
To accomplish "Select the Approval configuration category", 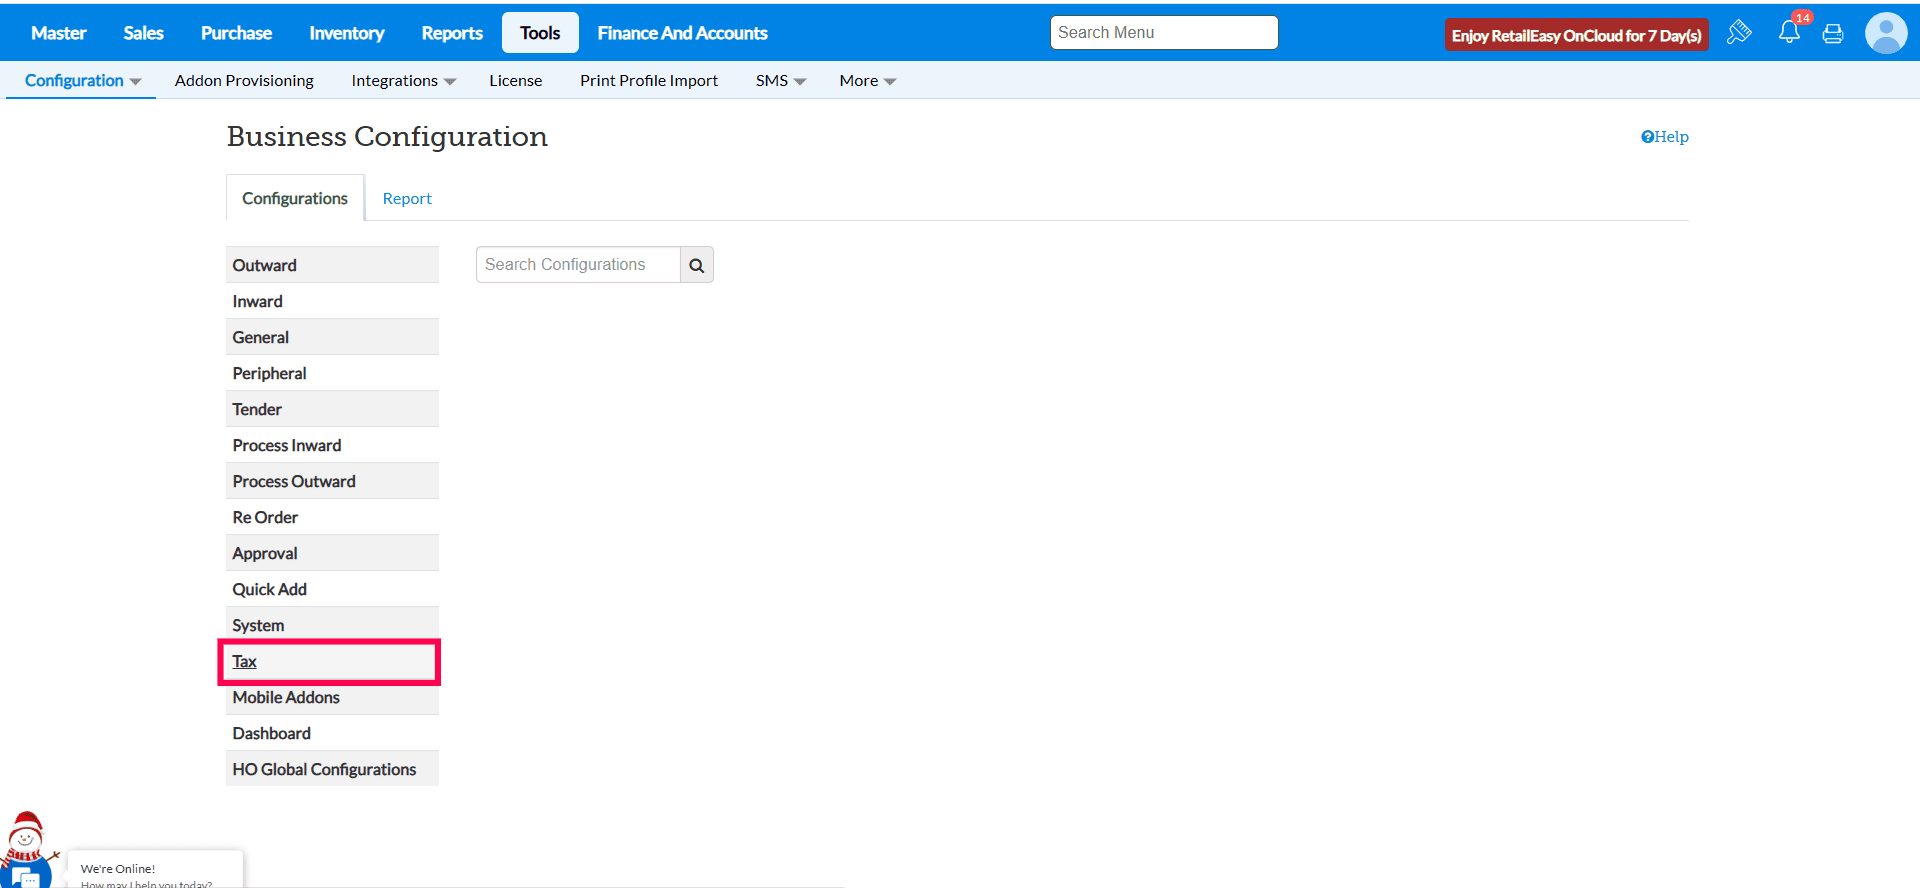I will coord(332,553).
